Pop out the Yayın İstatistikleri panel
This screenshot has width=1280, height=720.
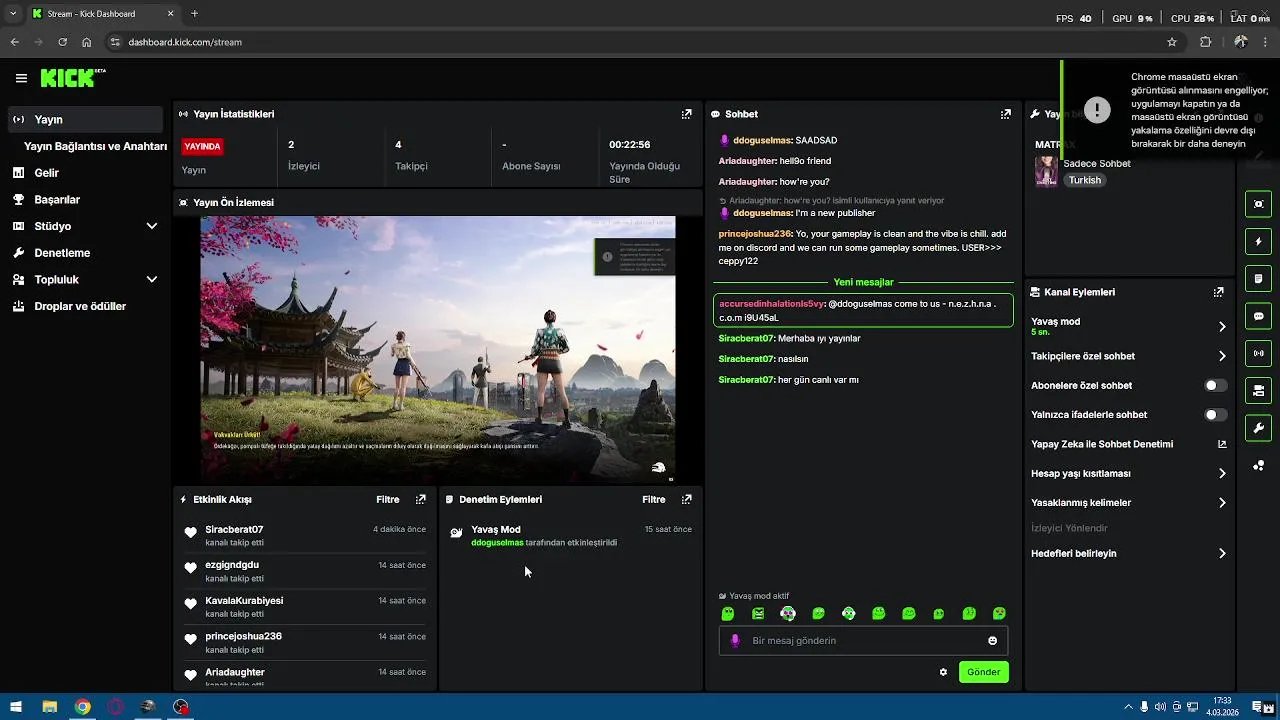click(686, 114)
